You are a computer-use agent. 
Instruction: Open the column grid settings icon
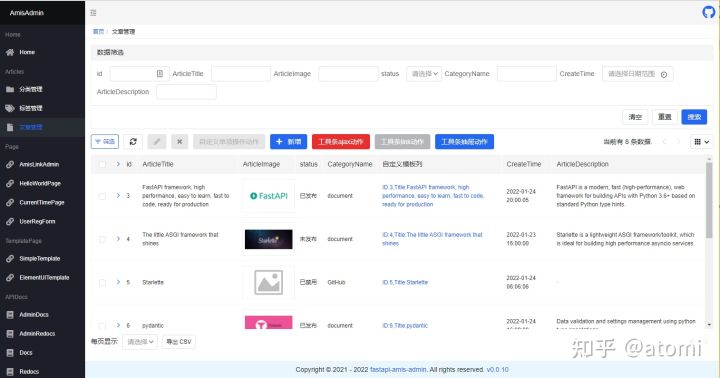click(x=701, y=142)
